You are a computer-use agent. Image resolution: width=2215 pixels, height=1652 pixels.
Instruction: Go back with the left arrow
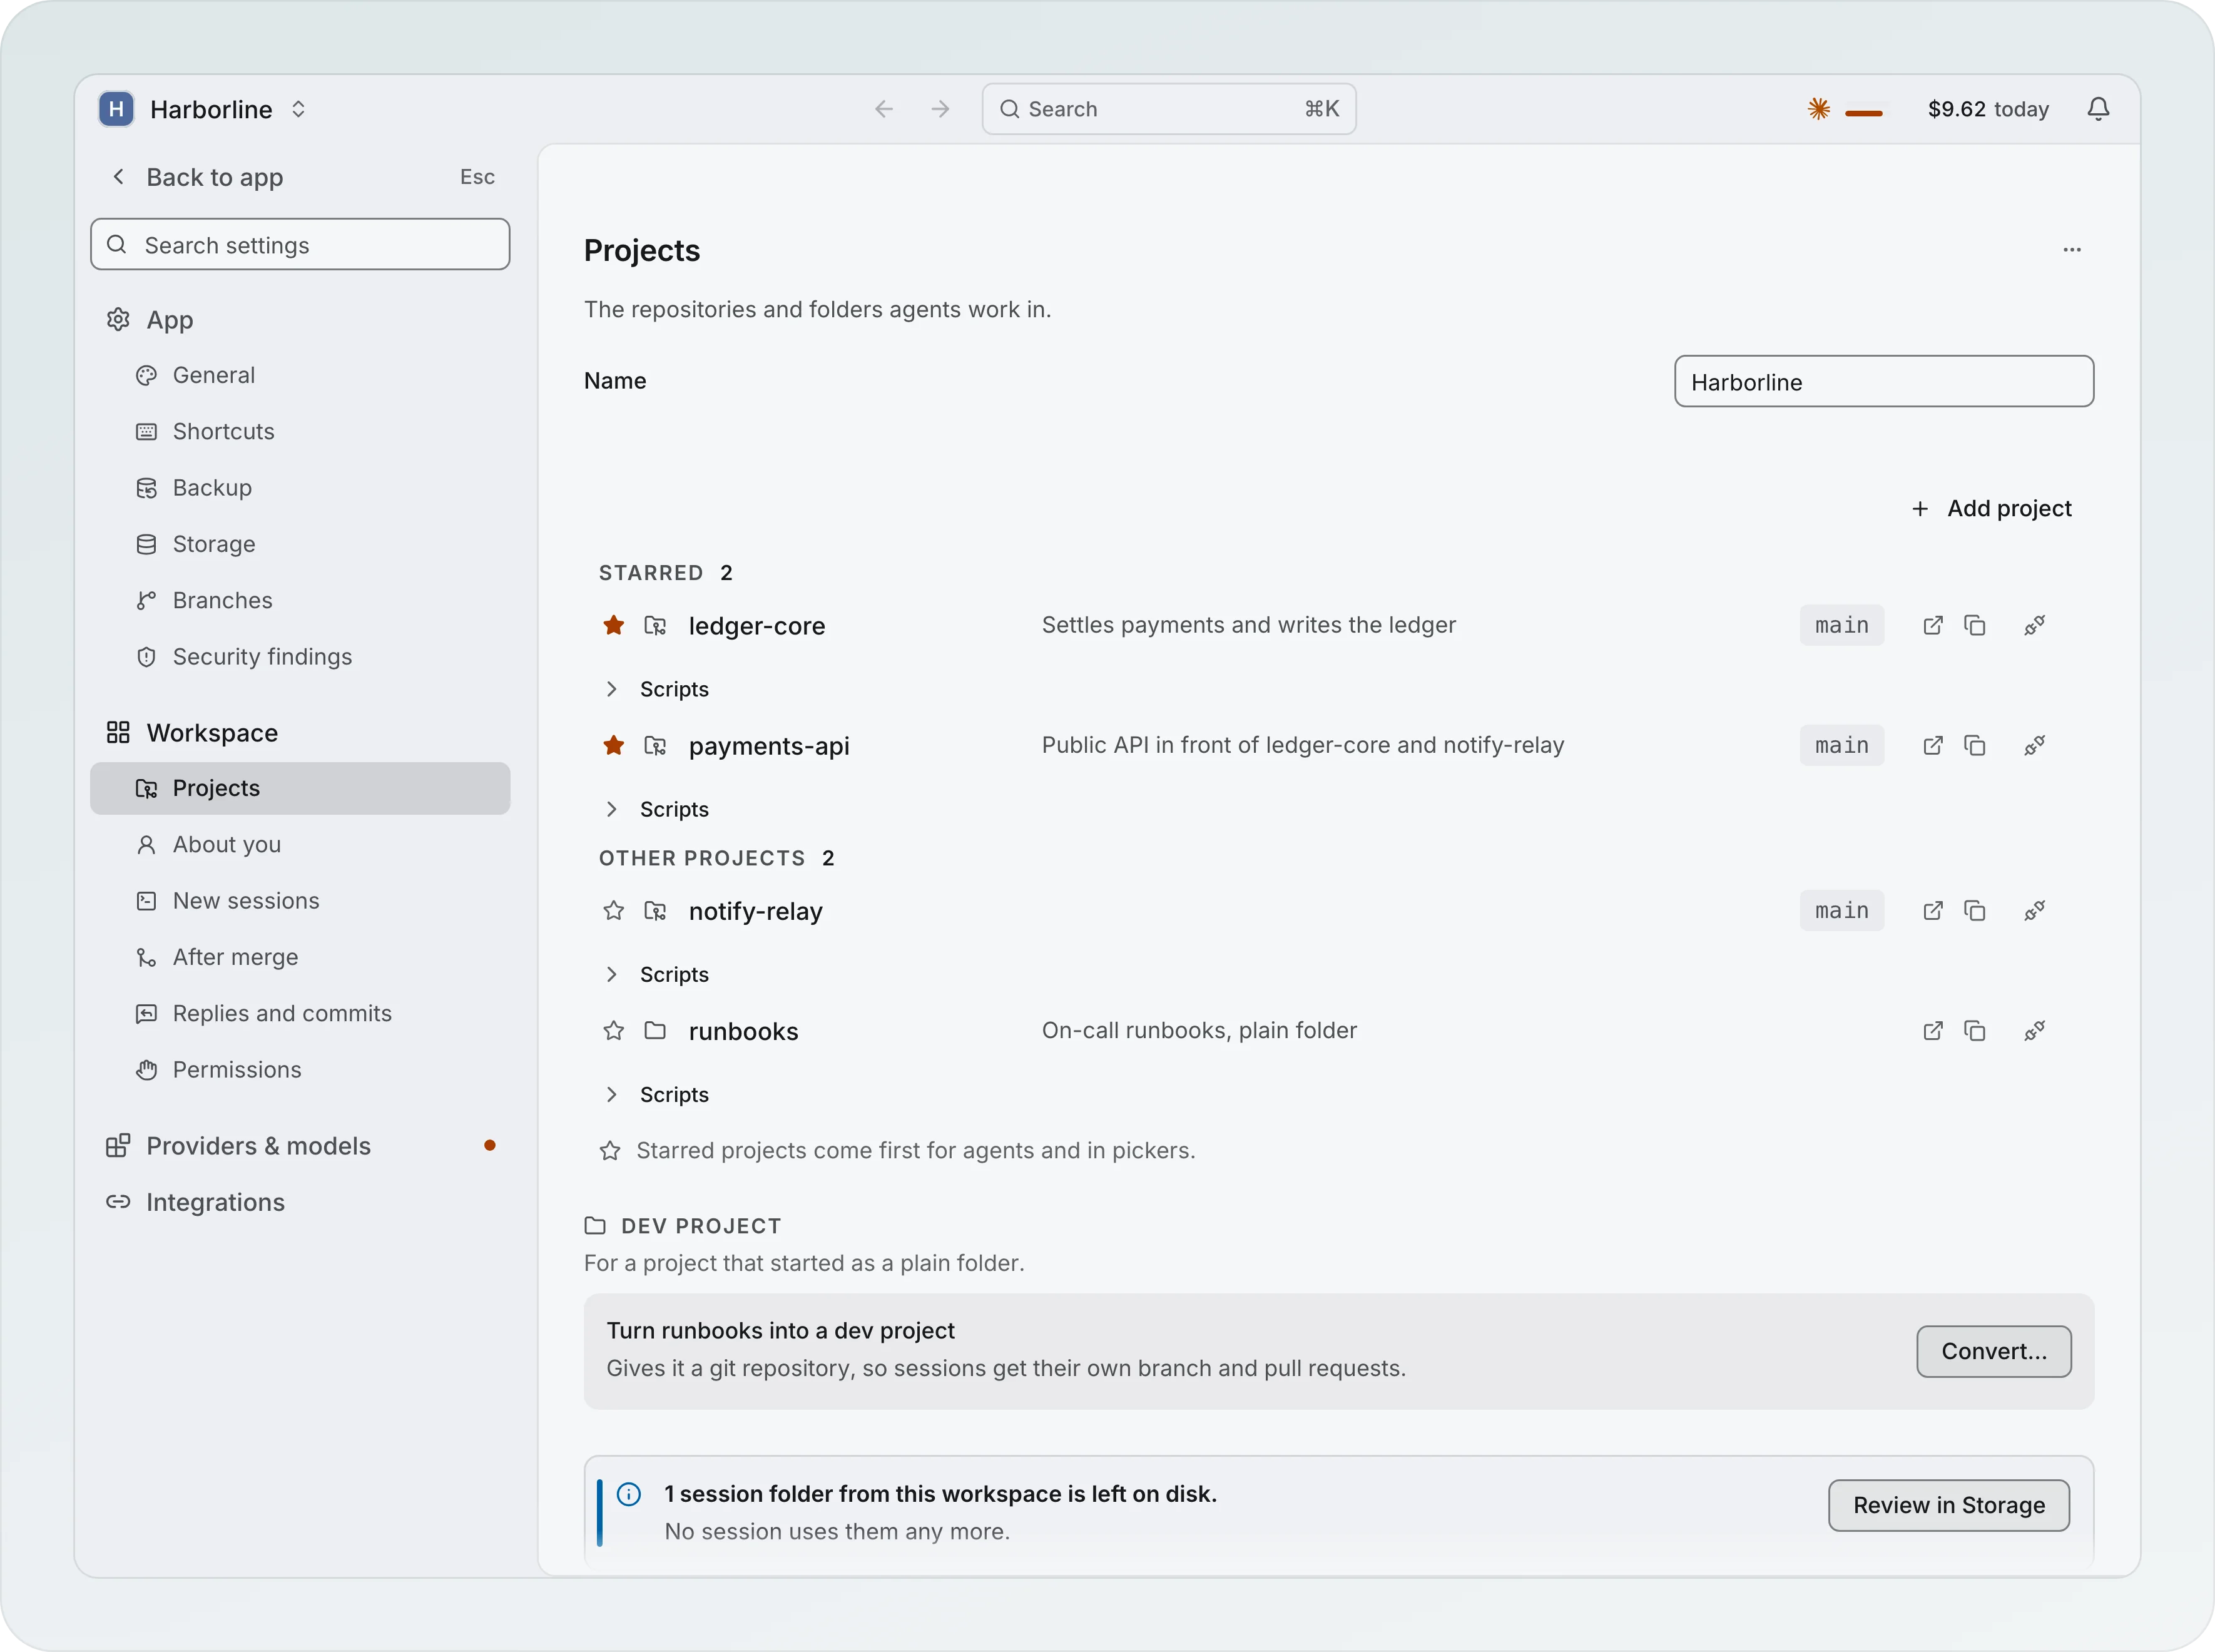click(883, 109)
